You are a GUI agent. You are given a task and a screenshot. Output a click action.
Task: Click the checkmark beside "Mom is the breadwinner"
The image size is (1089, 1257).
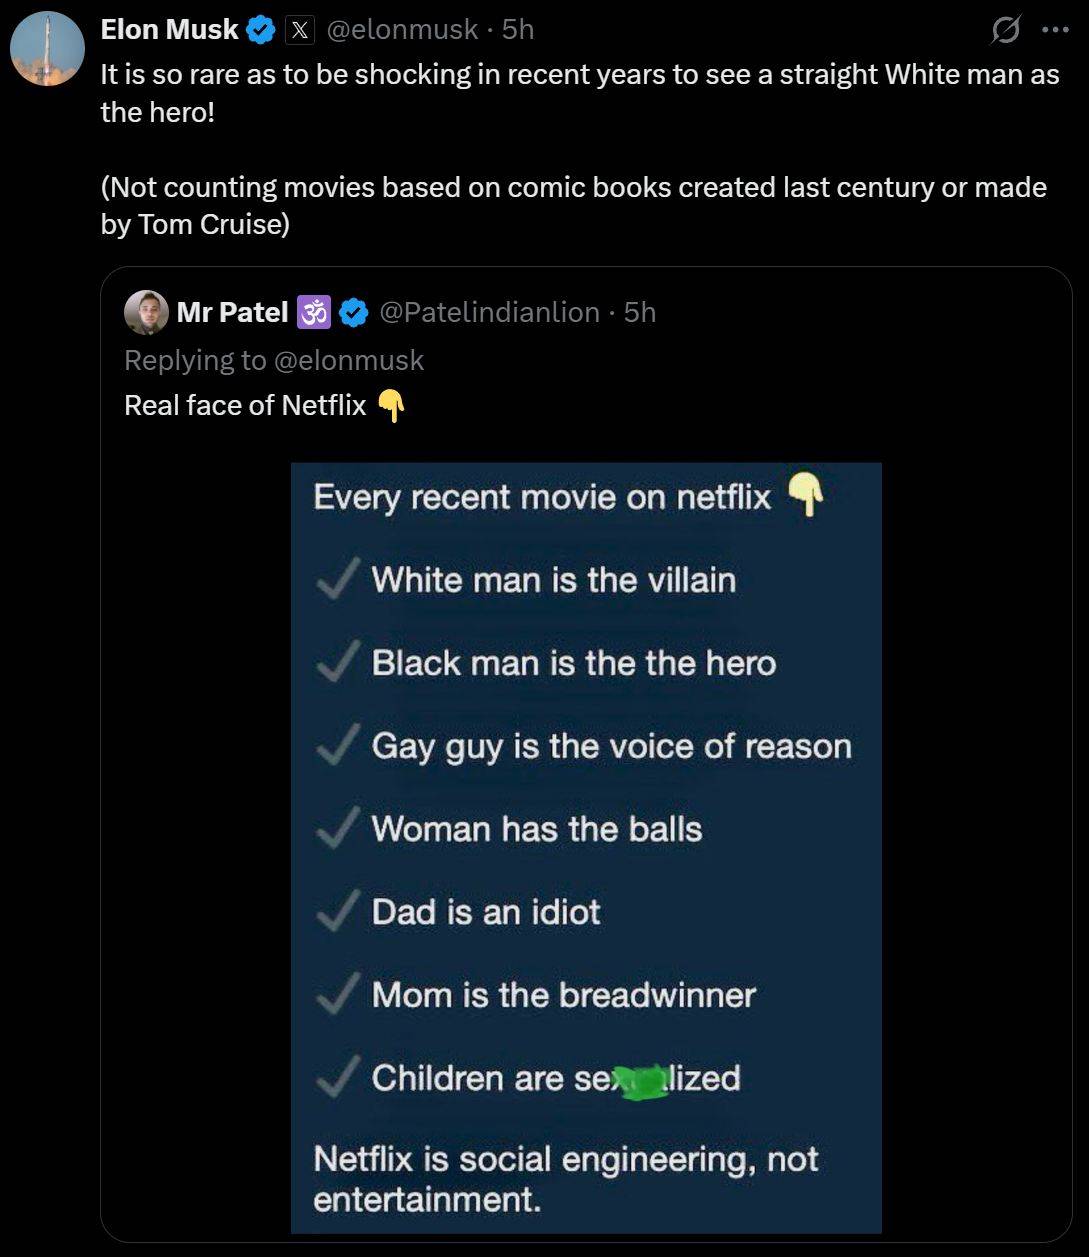334,995
